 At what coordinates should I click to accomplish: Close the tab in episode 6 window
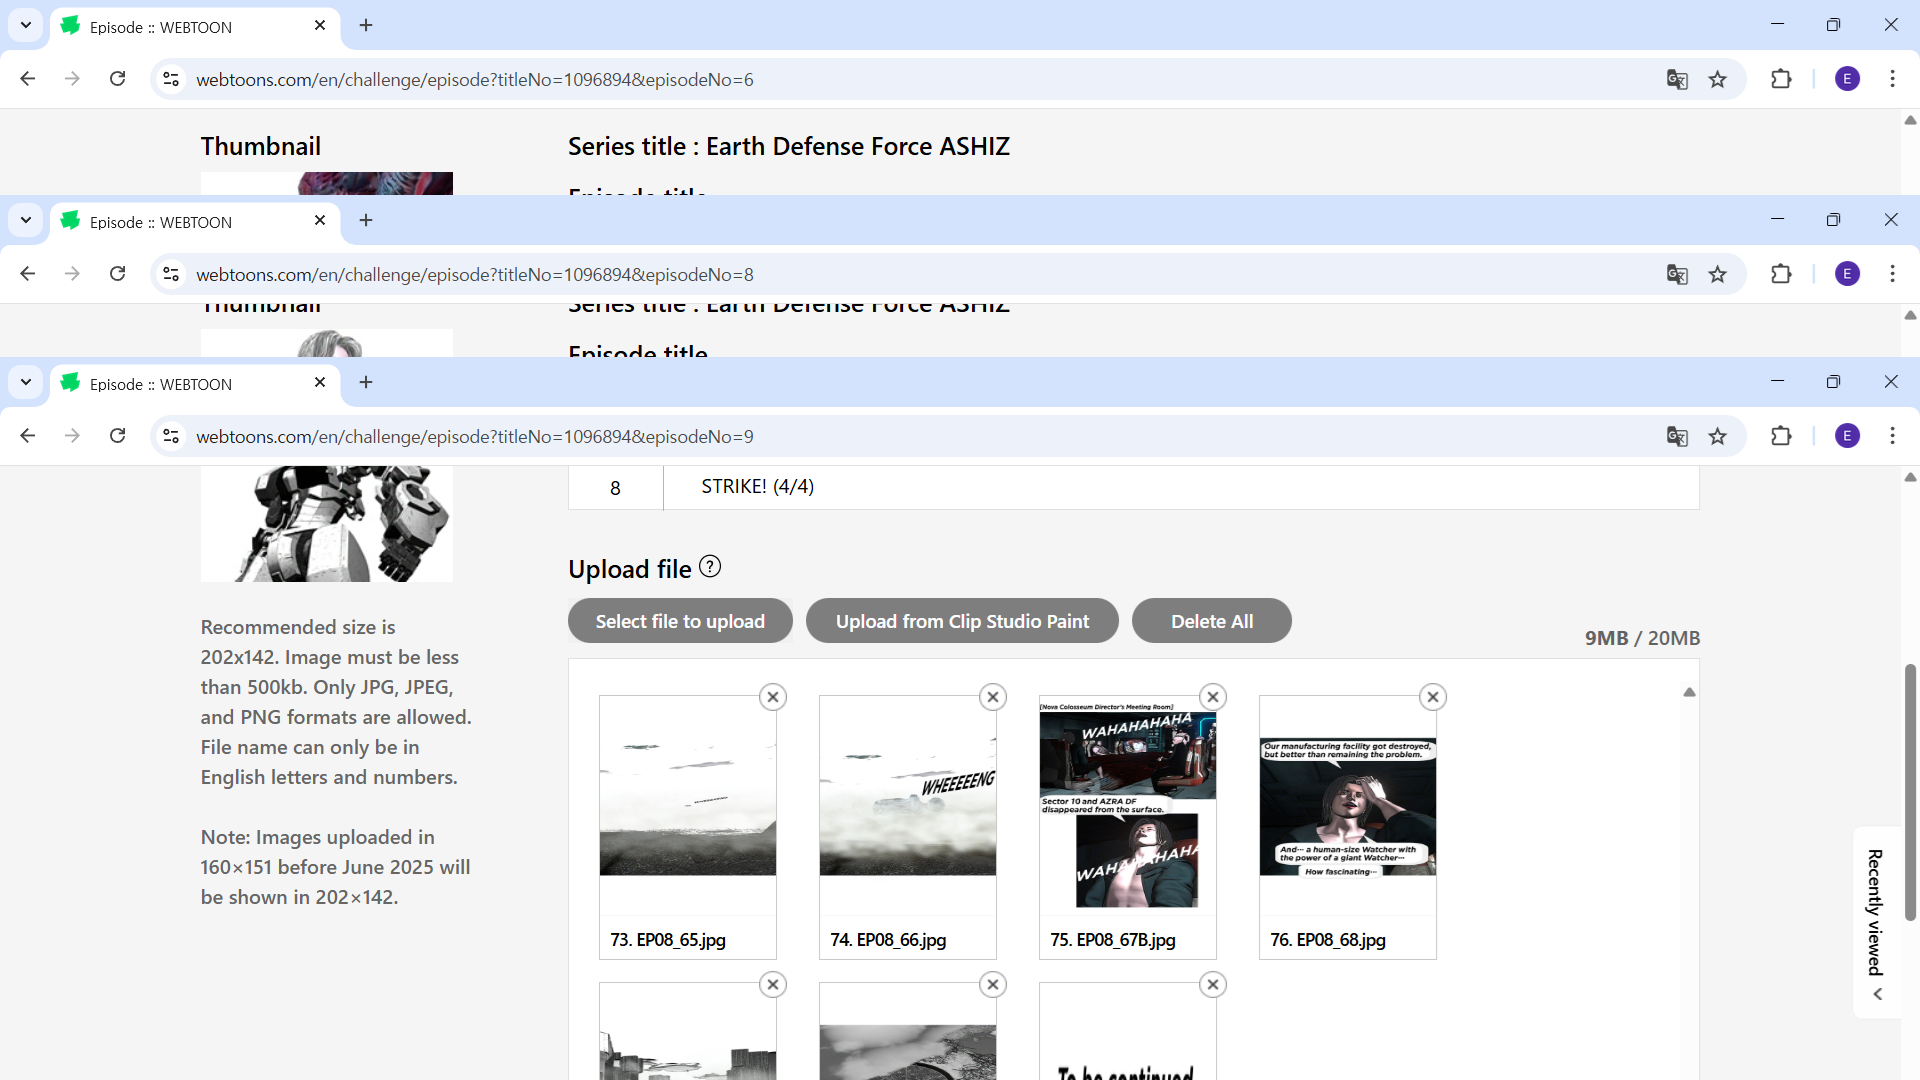click(x=320, y=25)
